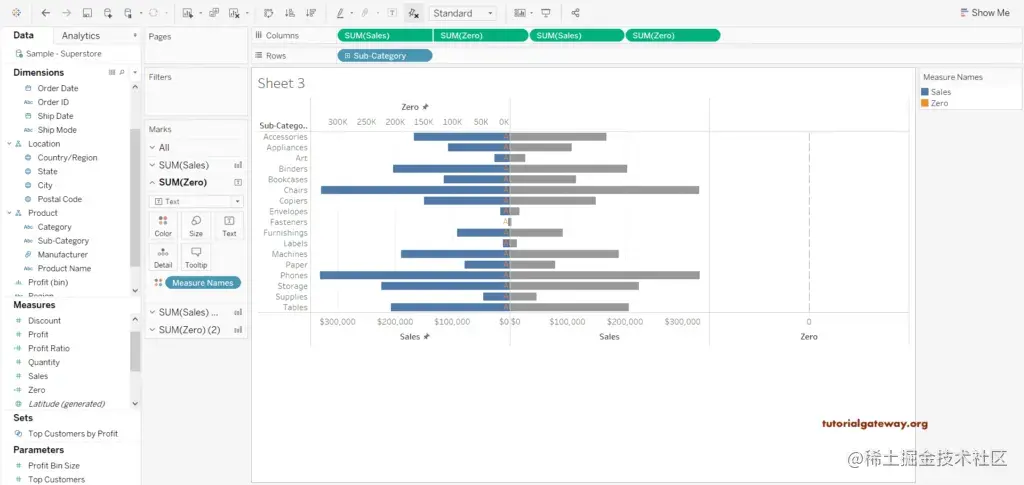Viewport: 1024px width, 485px height.
Task: Switch to the Data tab
Action: click(x=24, y=35)
